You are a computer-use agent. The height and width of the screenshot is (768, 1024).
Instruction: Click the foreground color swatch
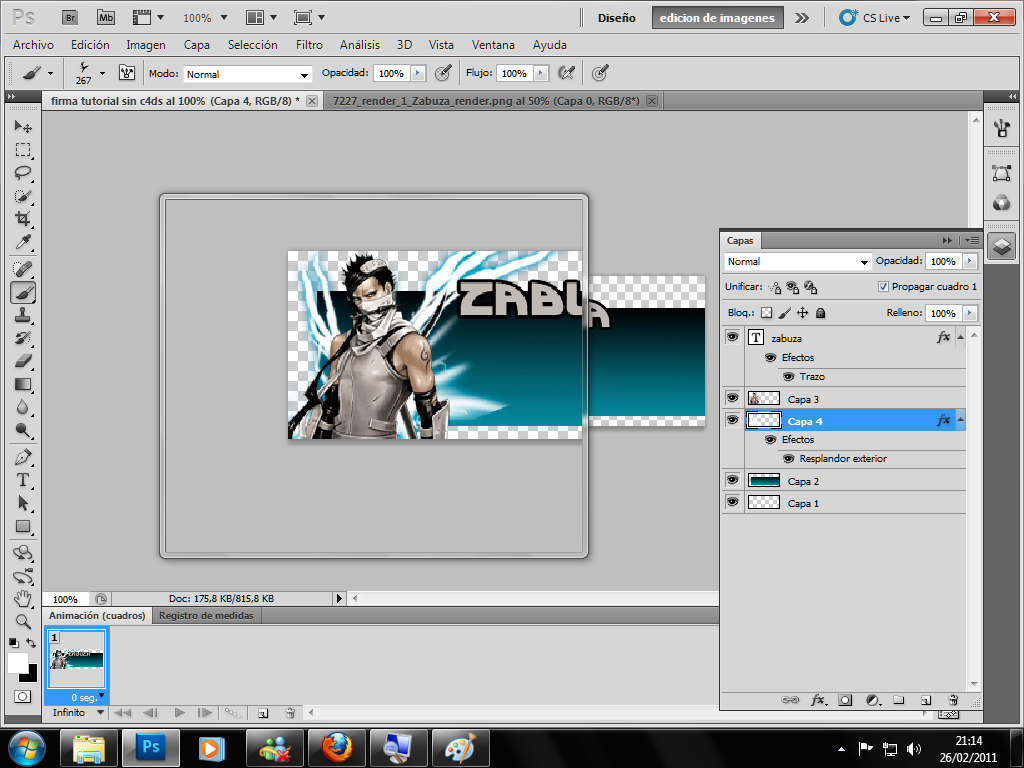click(x=18, y=662)
